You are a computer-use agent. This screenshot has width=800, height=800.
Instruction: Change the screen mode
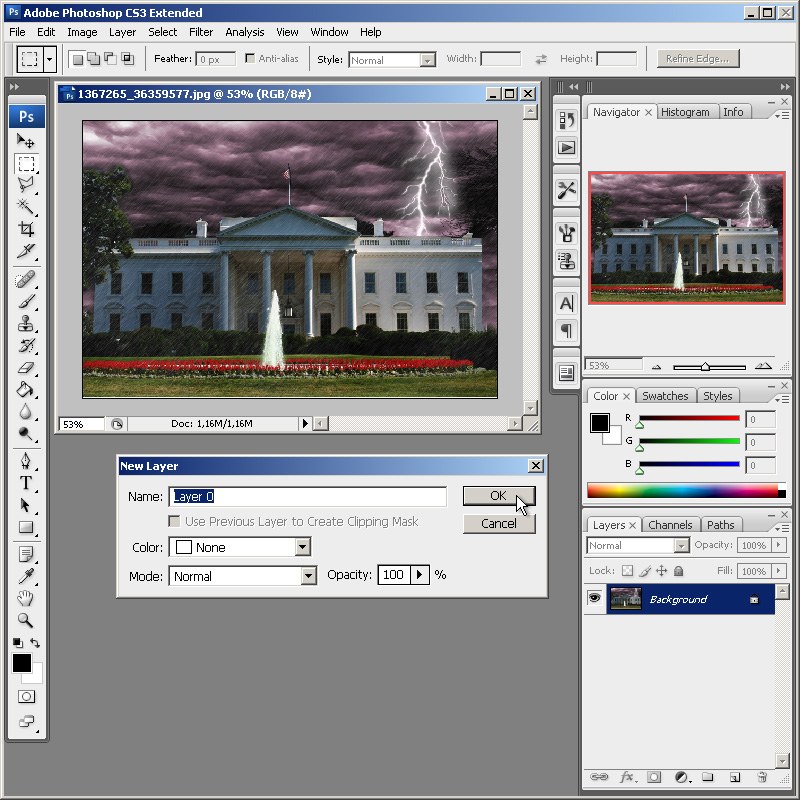click(26, 721)
